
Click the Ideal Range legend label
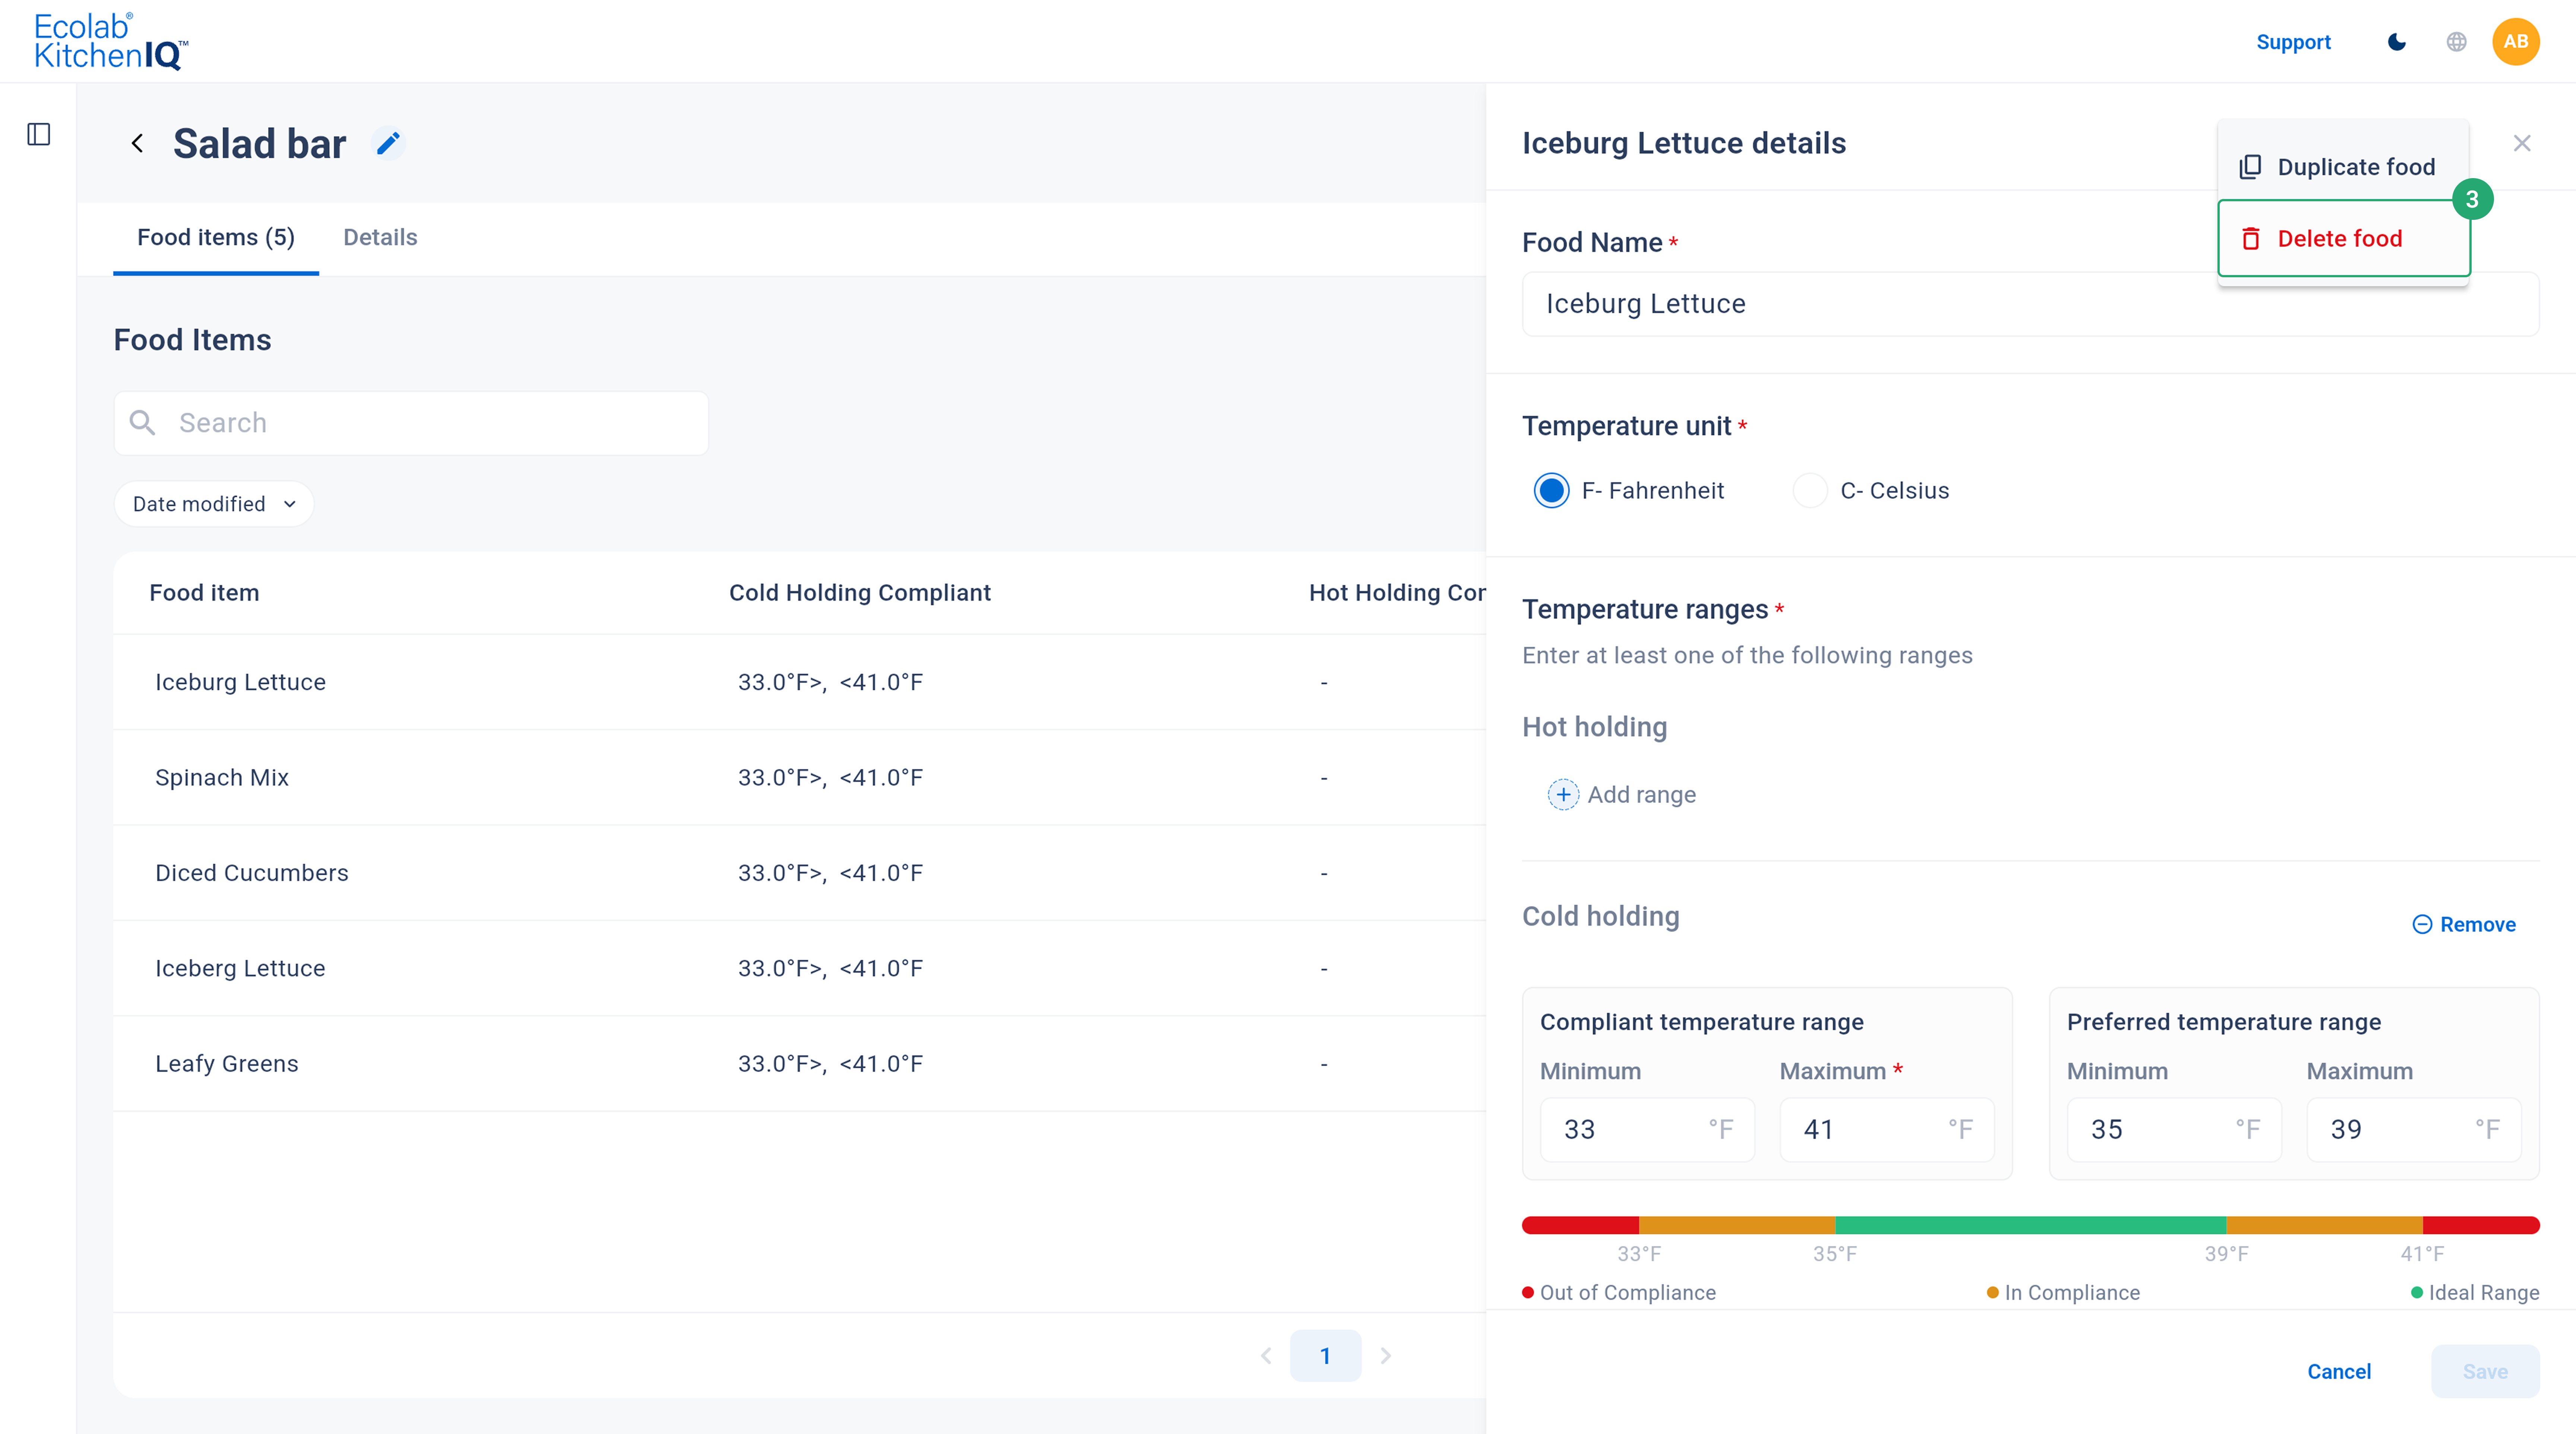[2484, 1293]
